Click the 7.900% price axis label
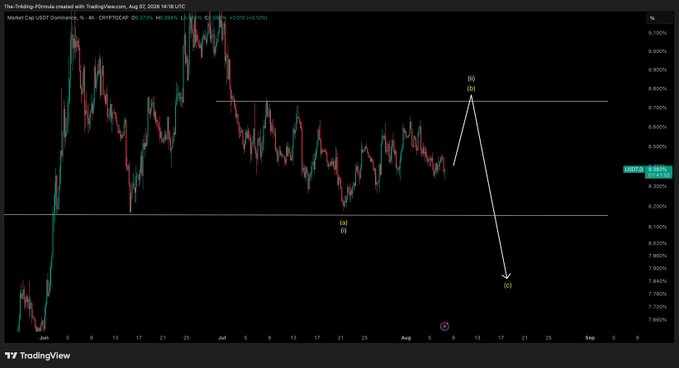Viewport: 679px width, 368px height. [x=657, y=268]
